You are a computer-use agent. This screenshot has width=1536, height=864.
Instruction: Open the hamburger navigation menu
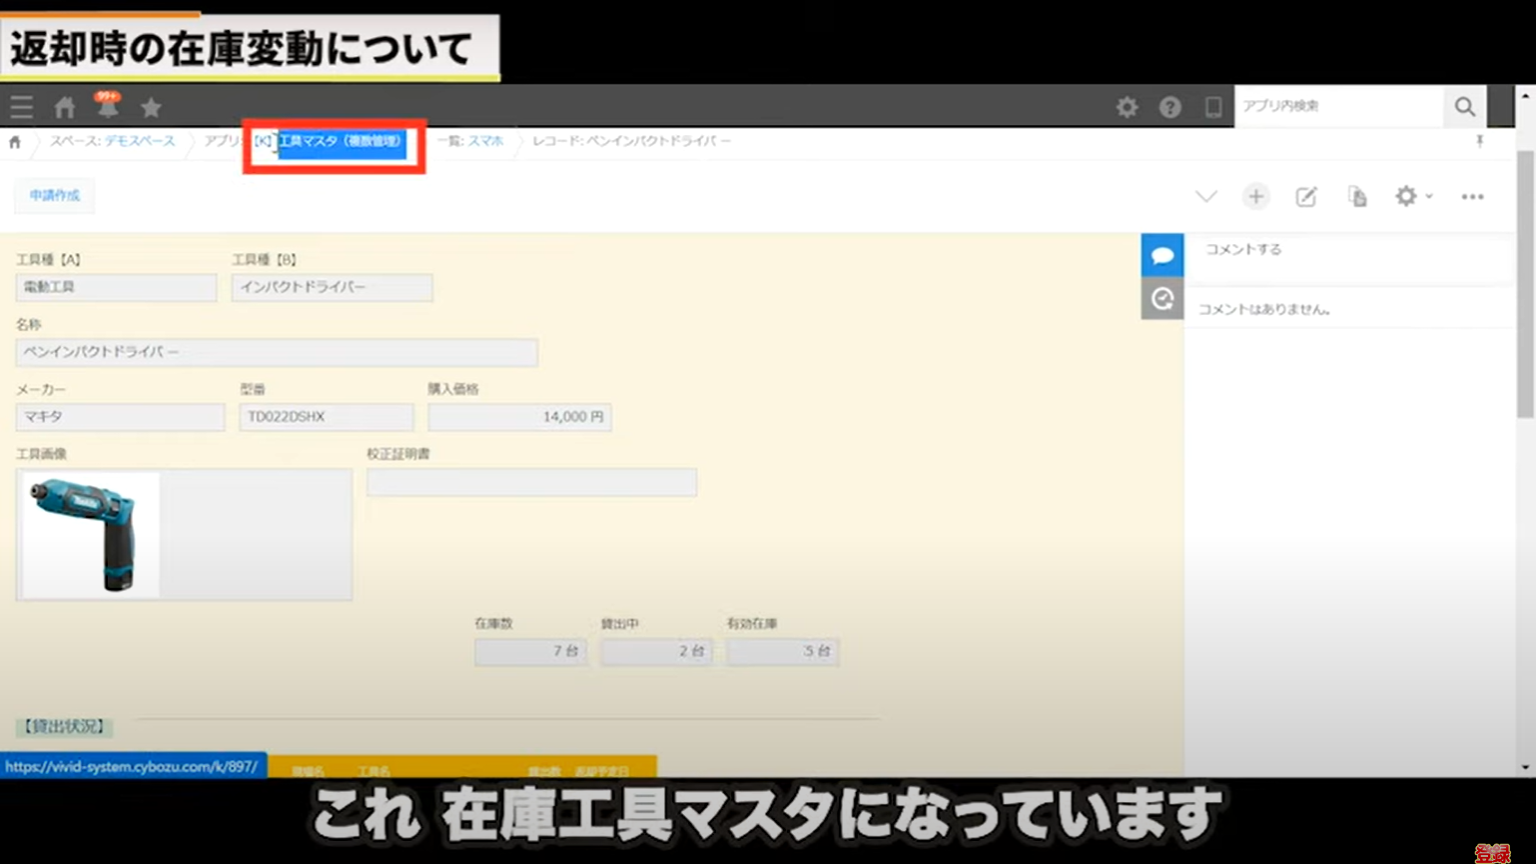[21, 106]
